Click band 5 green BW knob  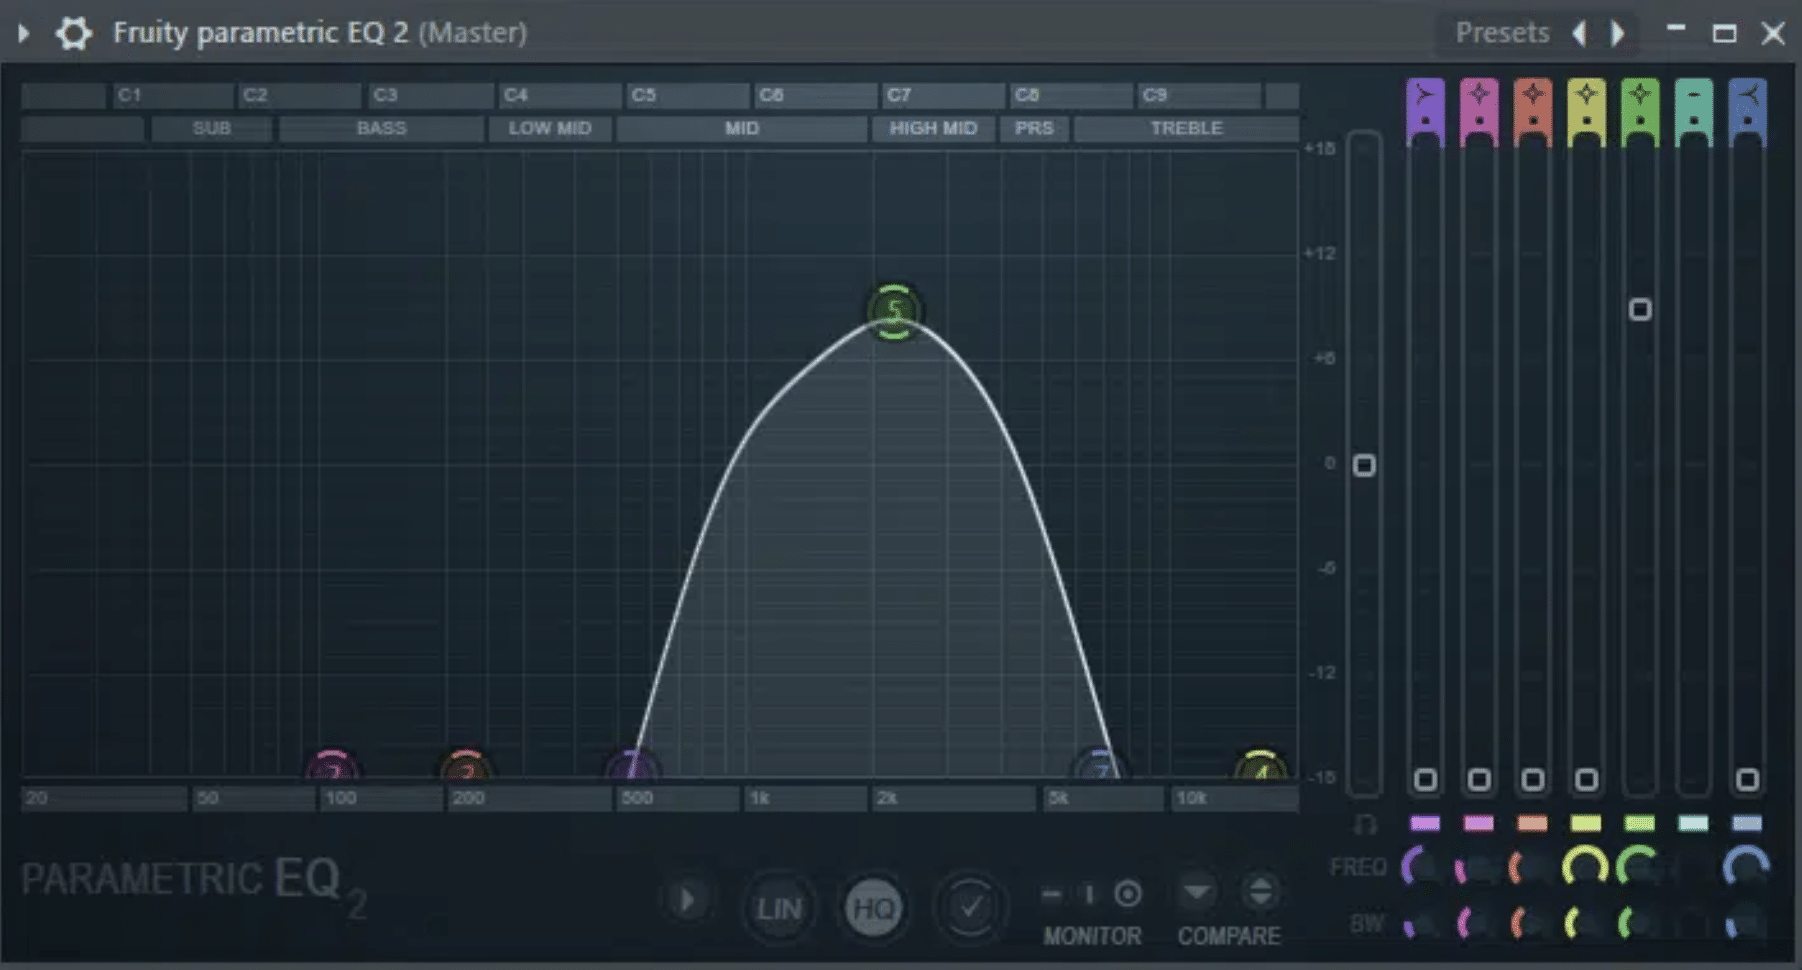click(1638, 923)
